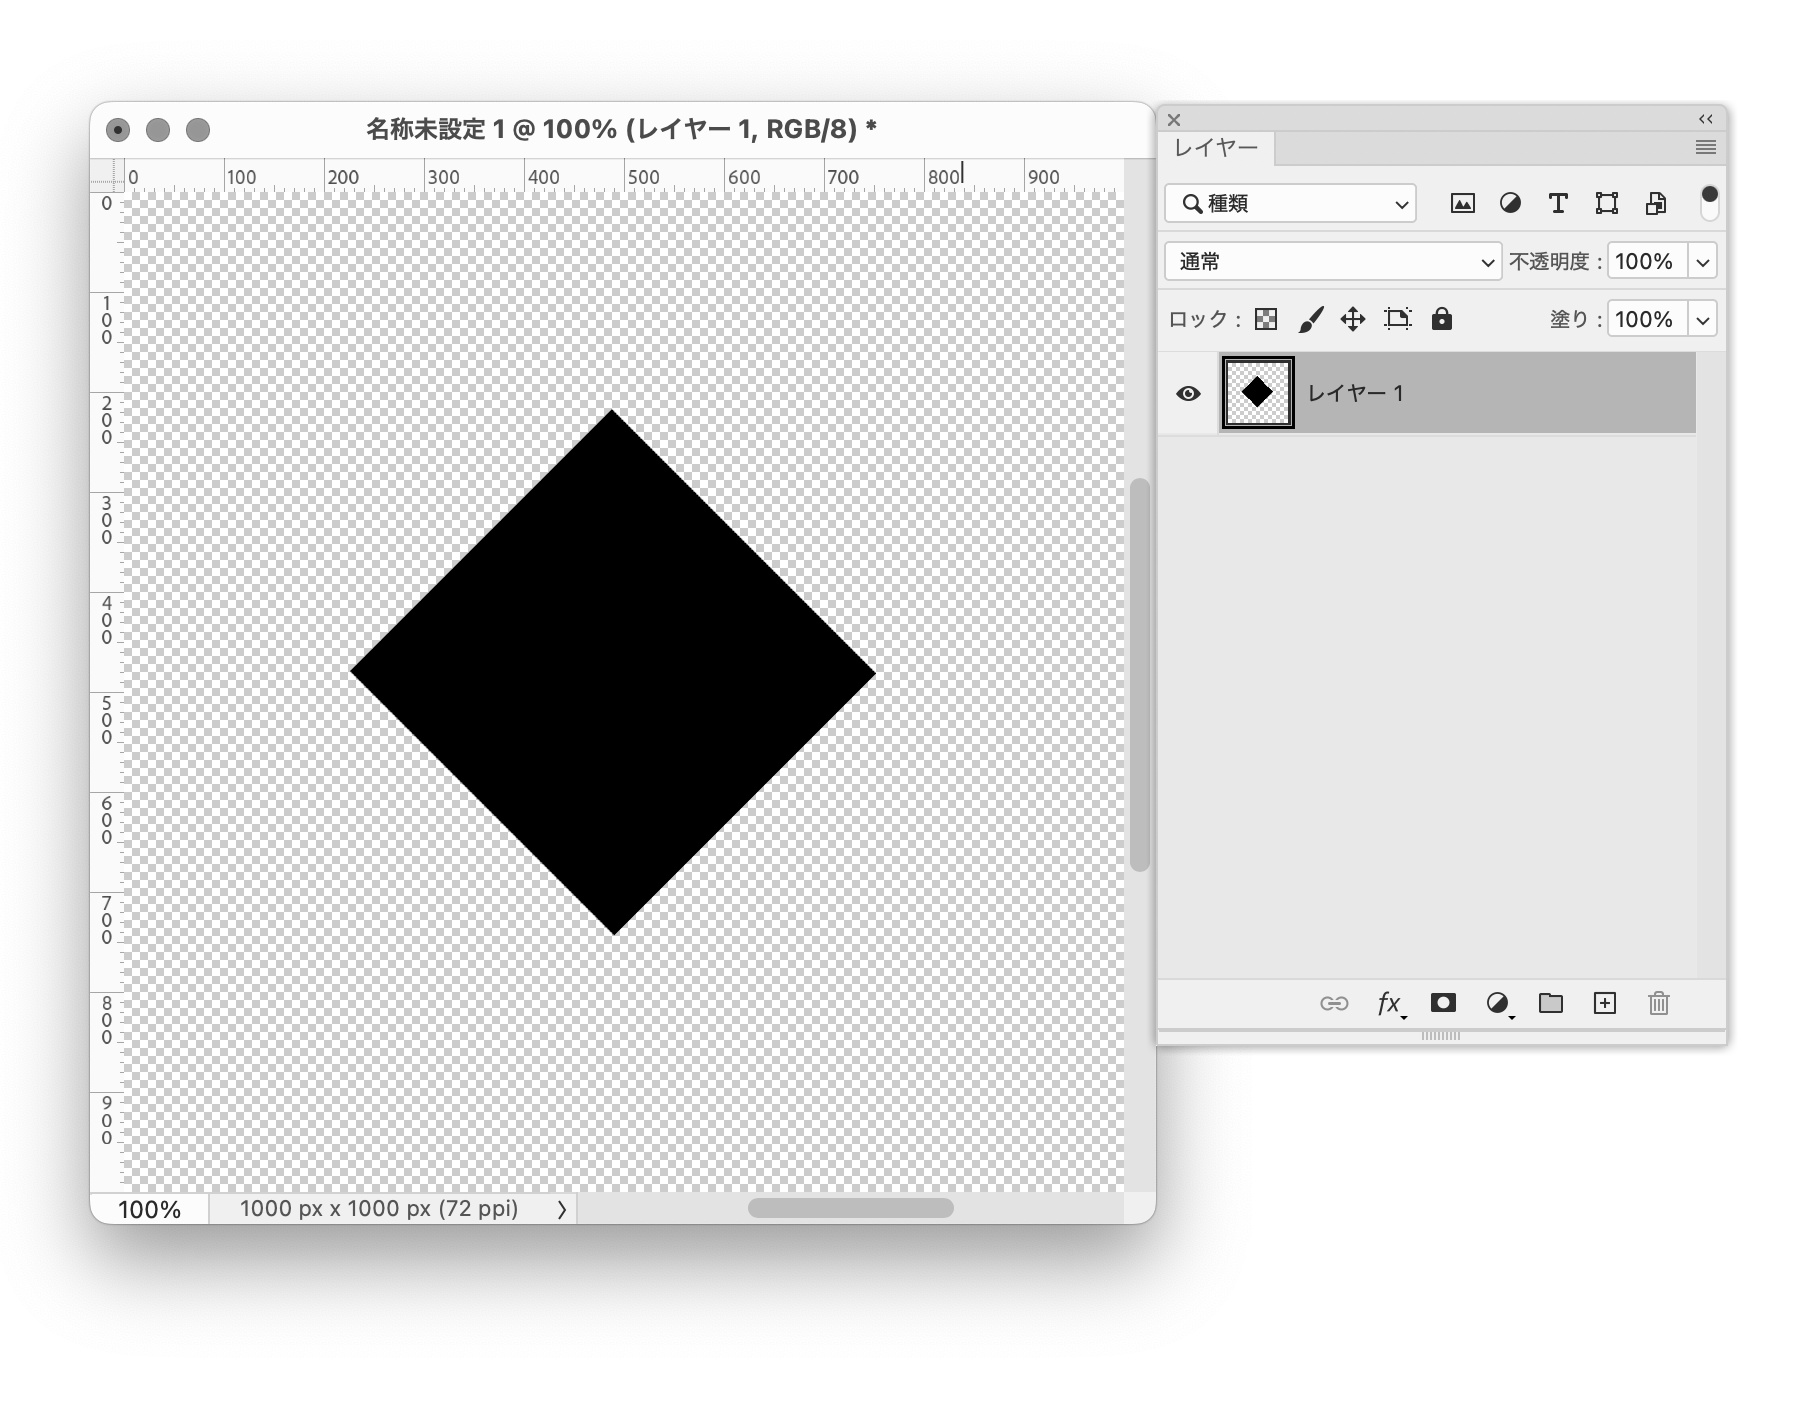Screen dimensions: 1796x1412
Task: Click the 不透明度 100% value field
Action: pos(1647,261)
